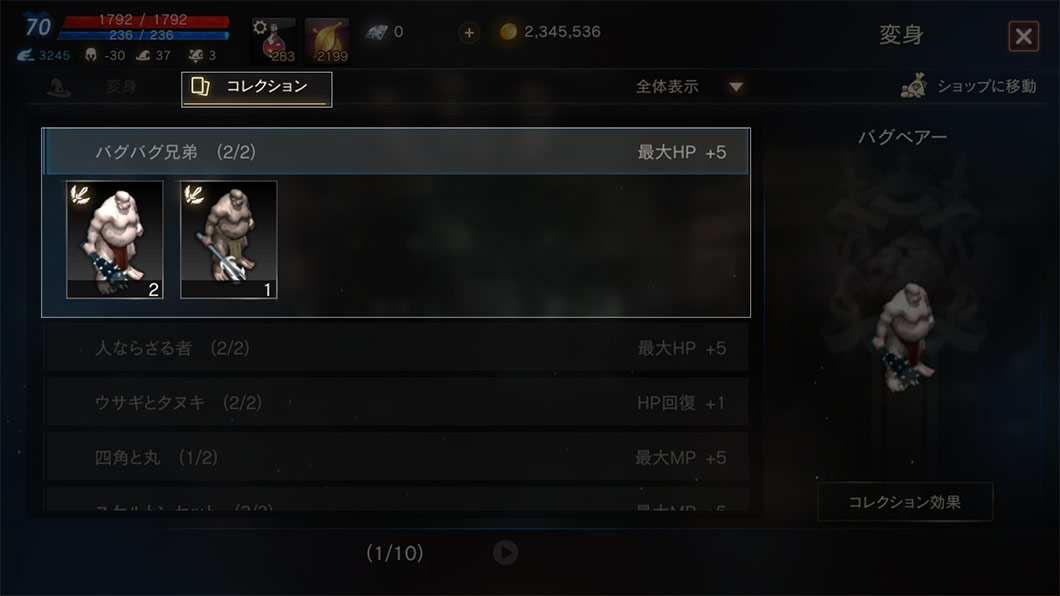Expand the ウサギとタヌキ collection row
The height and width of the screenshot is (596, 1060).
(x=396, y=403)
